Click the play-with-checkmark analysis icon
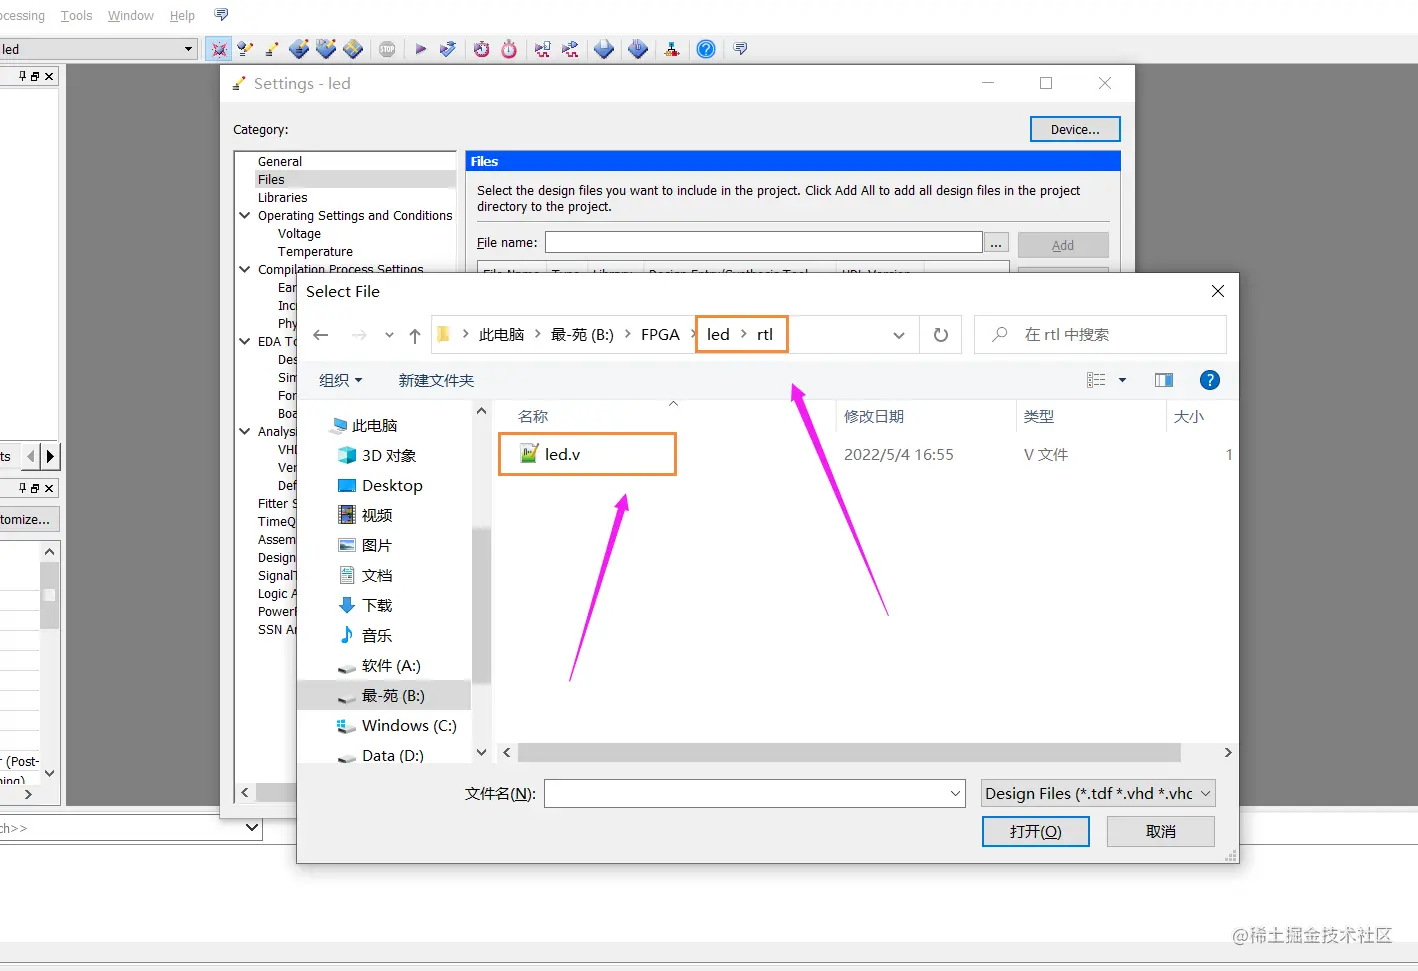 coord(448,49)
